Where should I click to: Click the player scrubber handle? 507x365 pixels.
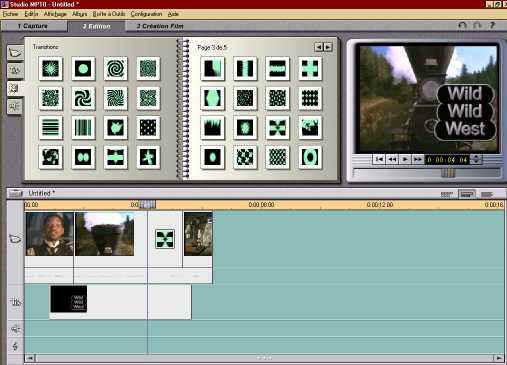coord(448,172)
